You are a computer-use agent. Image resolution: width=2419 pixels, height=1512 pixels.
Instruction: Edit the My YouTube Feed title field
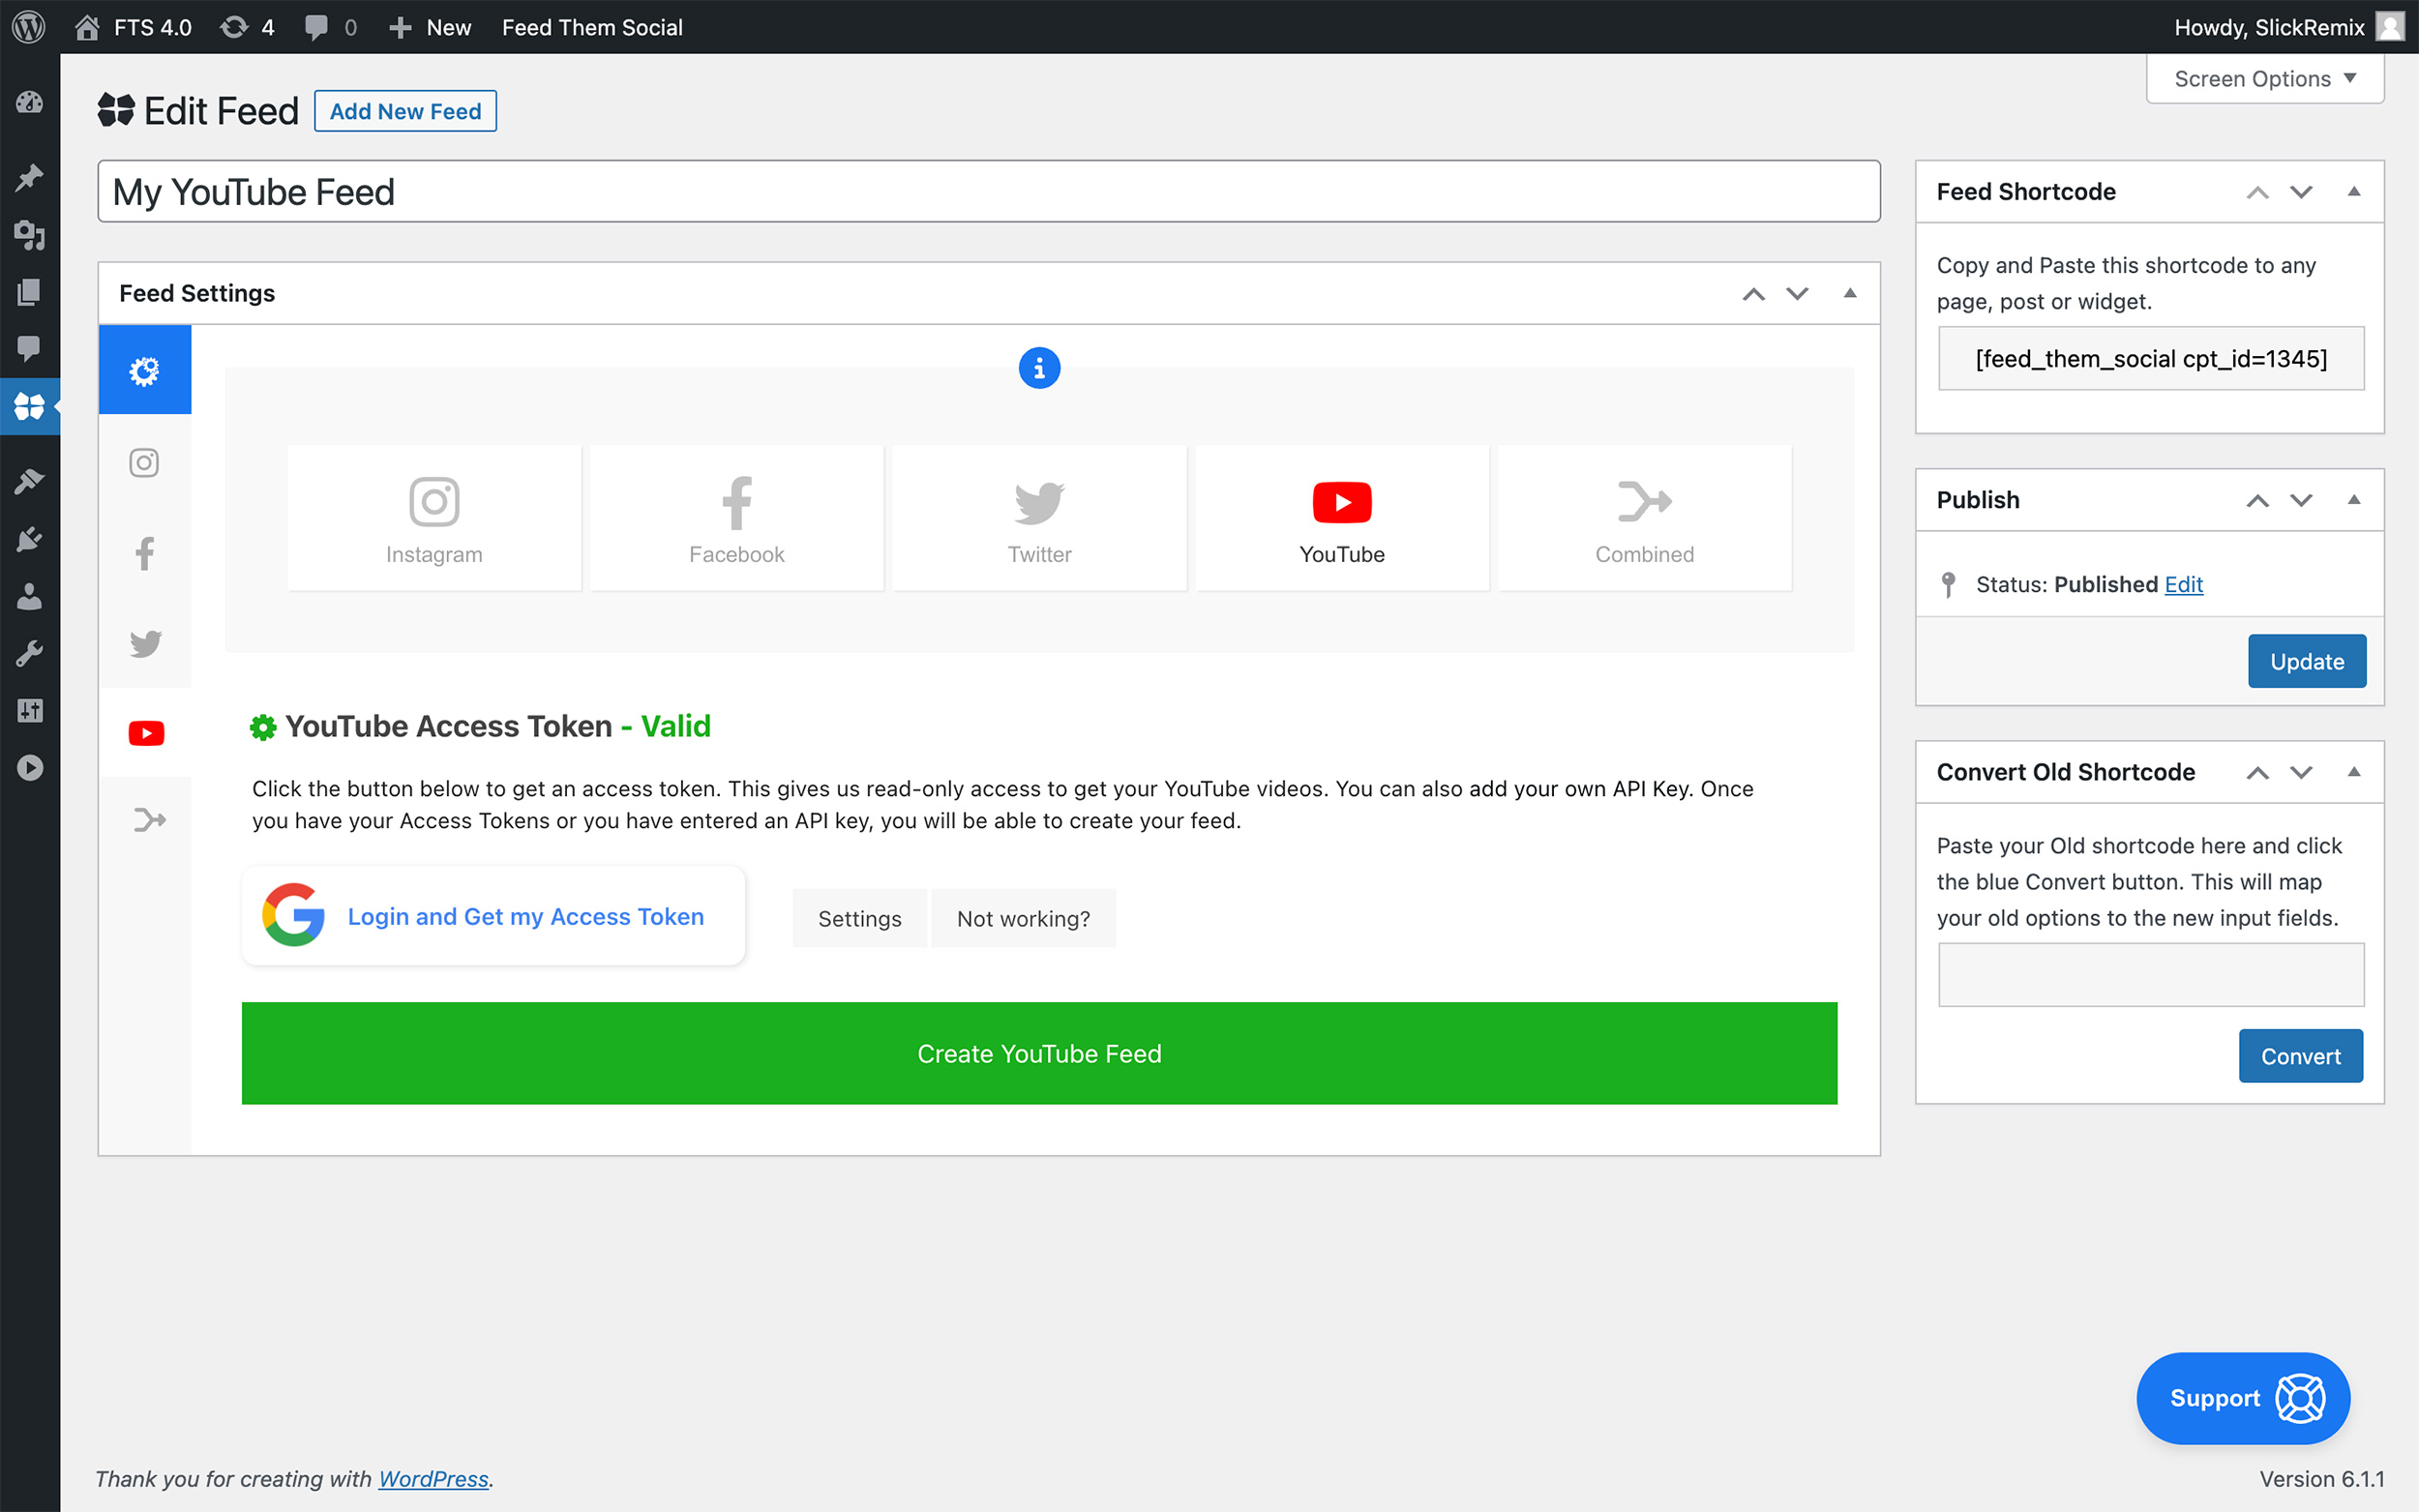988,191
